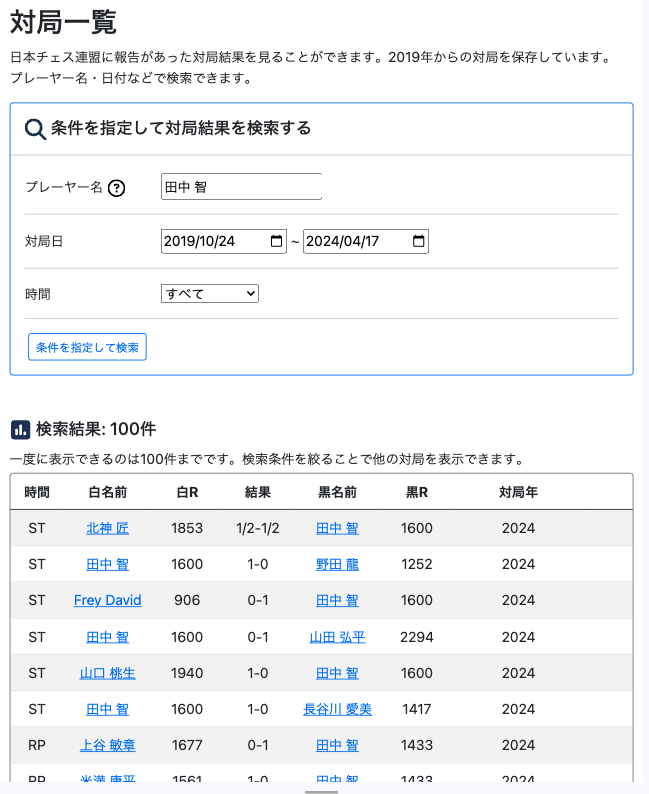
Task: Click the result cell 1/2-1/2
Action: click(x=258, y=528)
